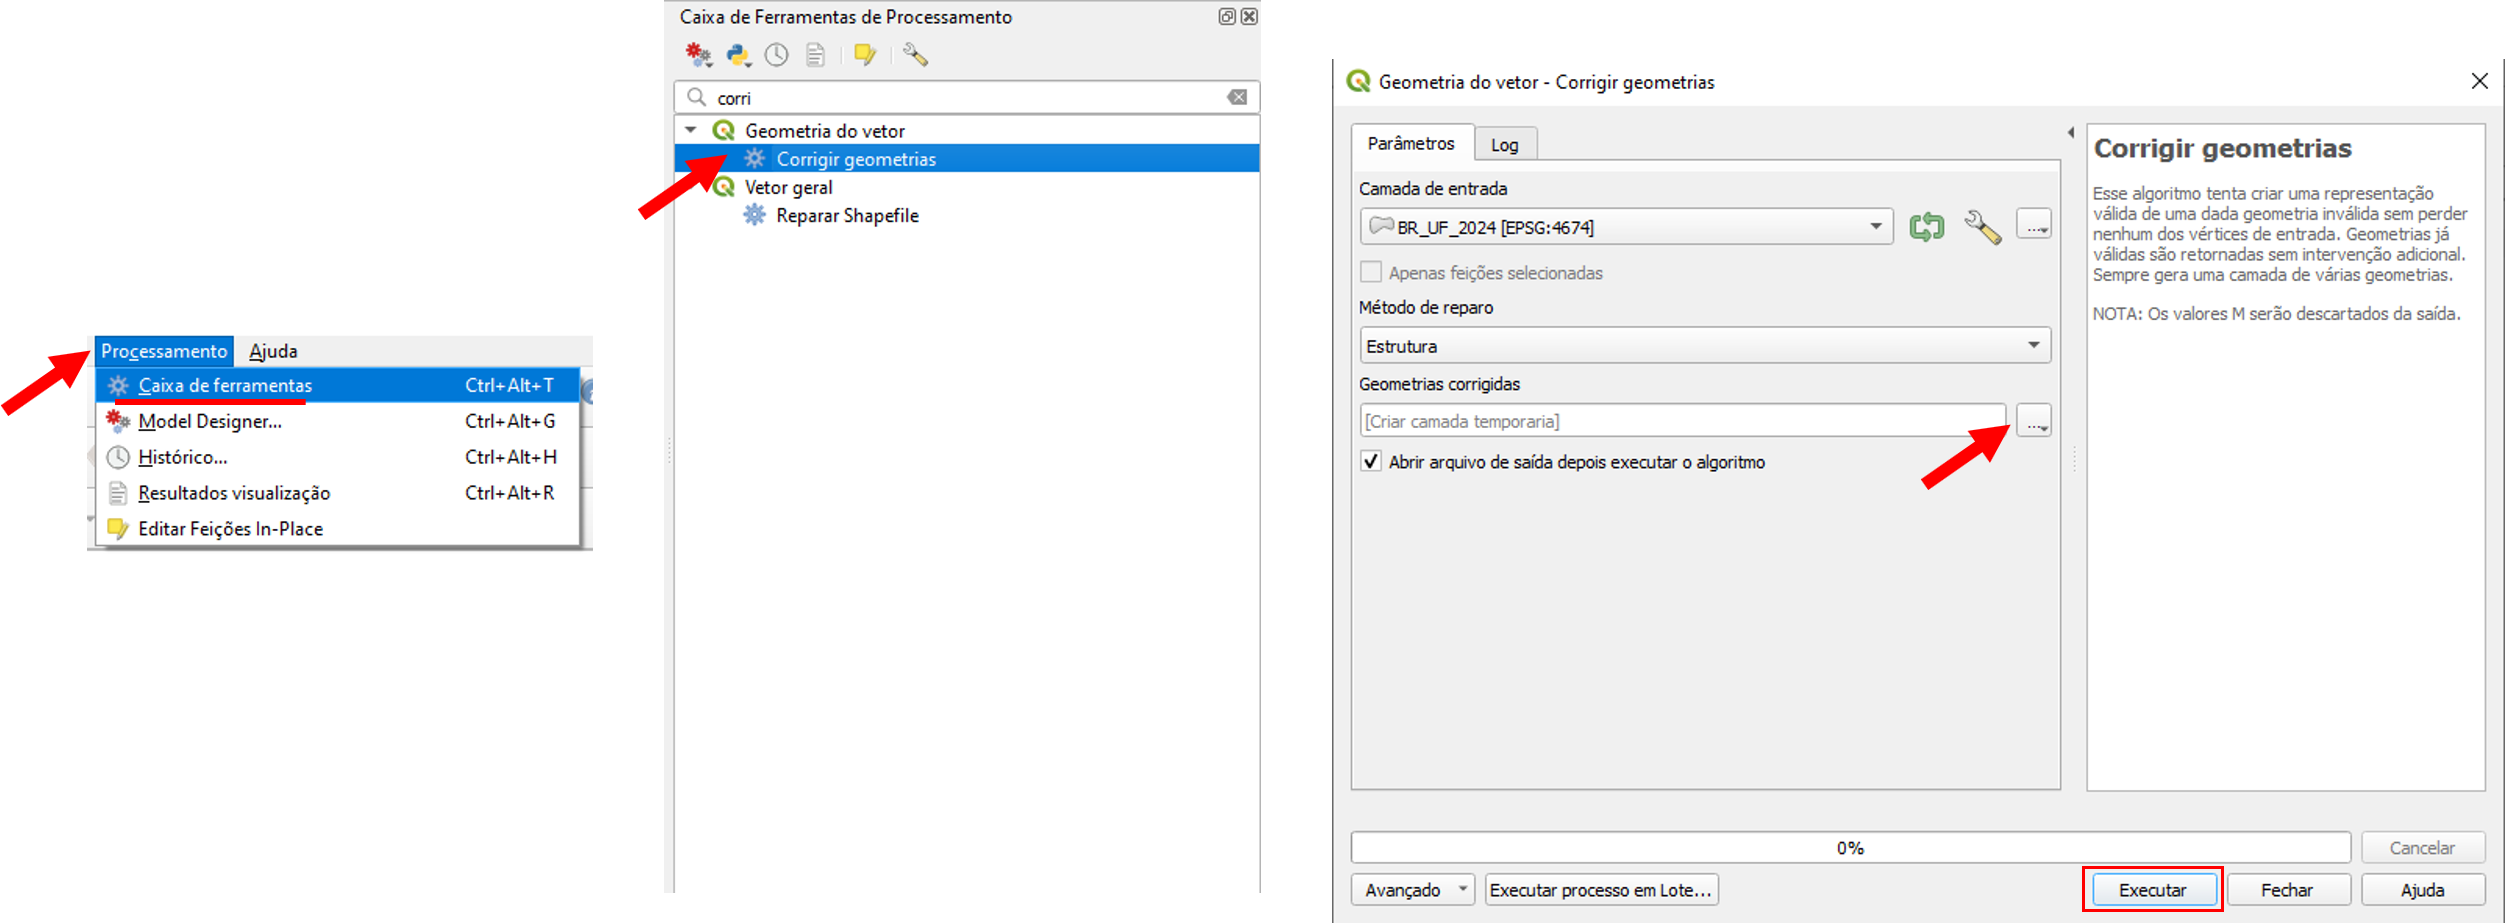Switch to the Log tab
2505x923 pixels.
pyautogui.click(x=1504, y=145)
